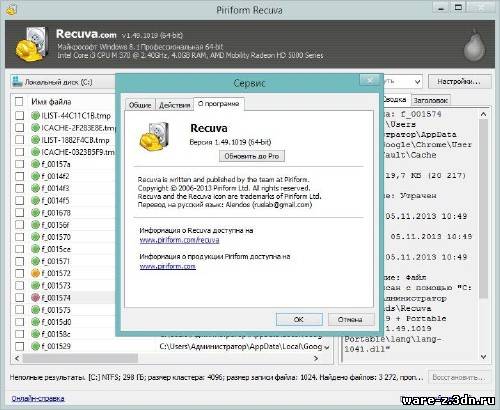
Task: Click green status icon of f_00157a
Action: click(35, 164)
